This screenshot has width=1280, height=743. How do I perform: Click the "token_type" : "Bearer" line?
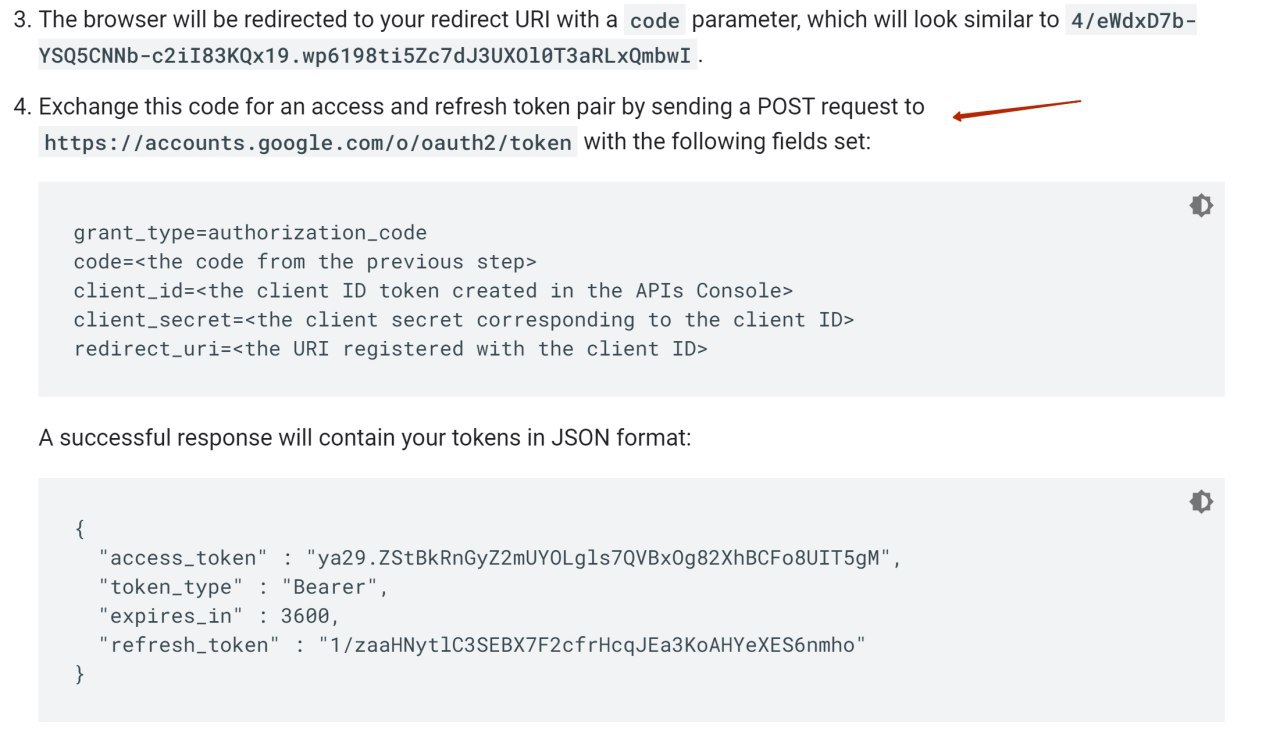click(x=243, y=587)
